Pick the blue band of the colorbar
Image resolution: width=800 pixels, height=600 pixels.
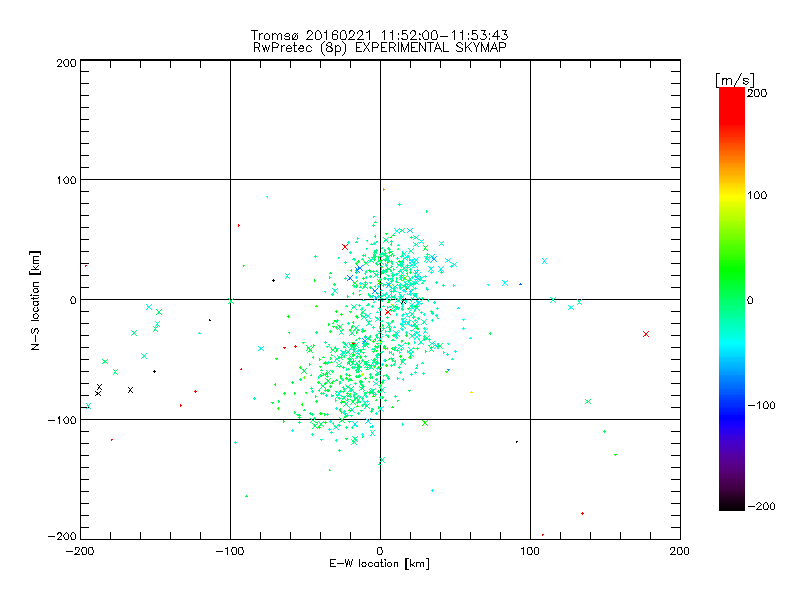click(732, 416)
